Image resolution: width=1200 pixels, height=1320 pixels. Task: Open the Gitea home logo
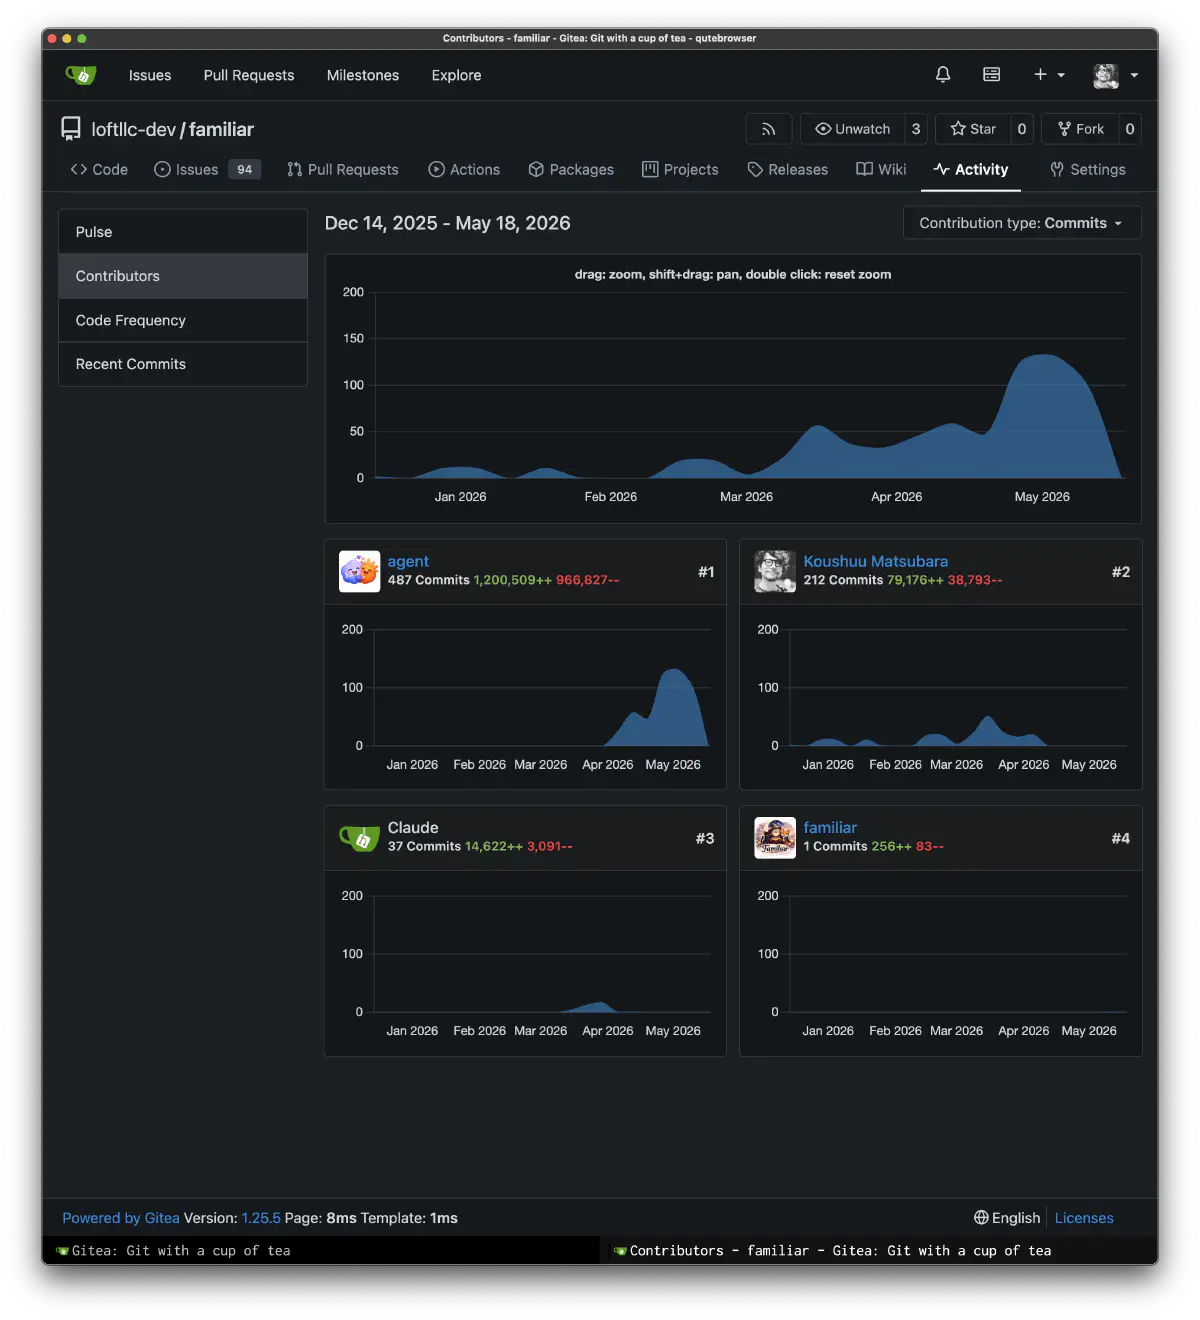pos(80,75)
